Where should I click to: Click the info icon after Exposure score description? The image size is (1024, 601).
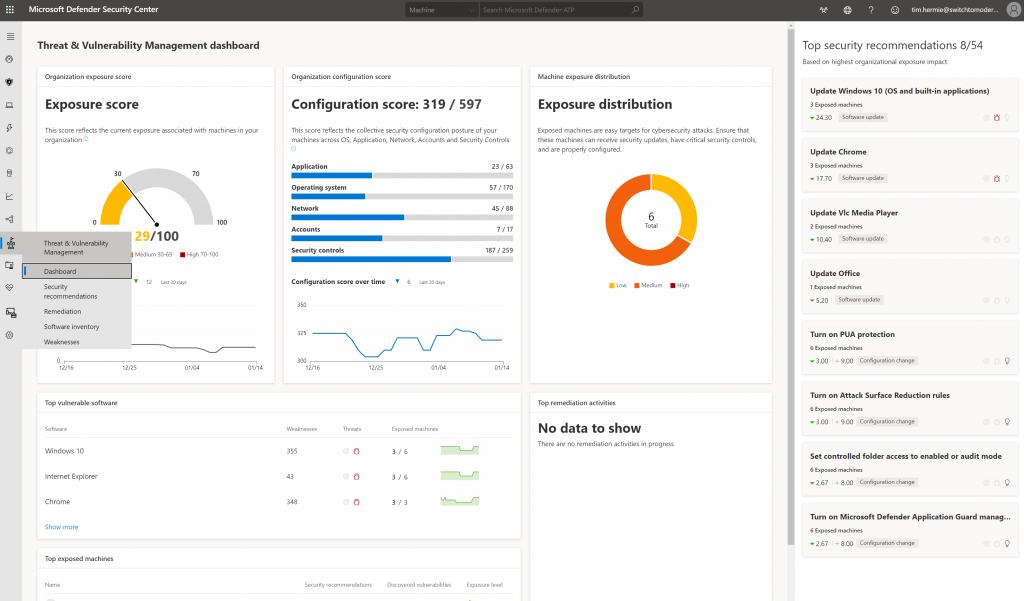pos(86,139)
